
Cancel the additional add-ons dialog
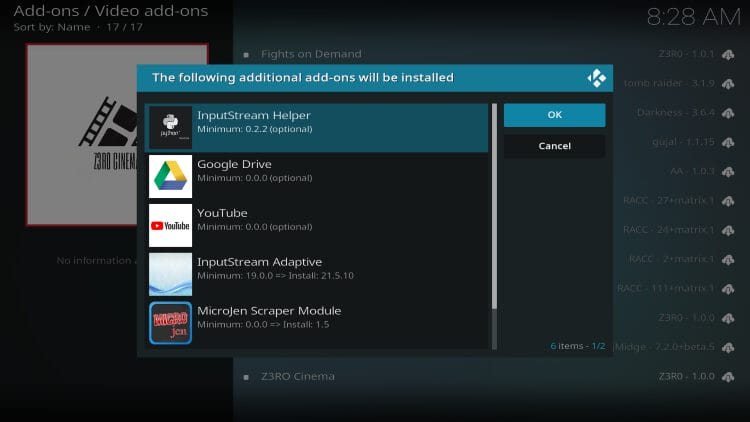click(x=554, y=146)
